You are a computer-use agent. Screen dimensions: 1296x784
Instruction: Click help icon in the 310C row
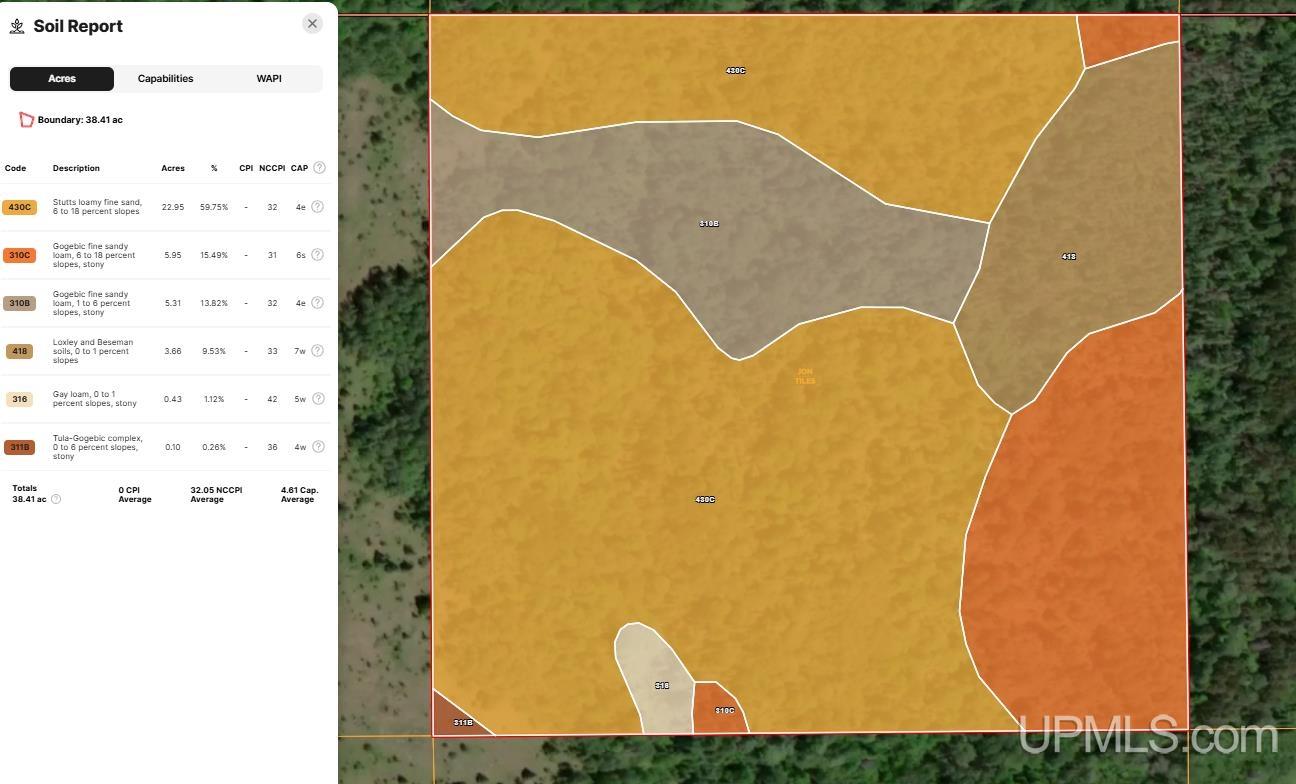(x=317, y=255)
